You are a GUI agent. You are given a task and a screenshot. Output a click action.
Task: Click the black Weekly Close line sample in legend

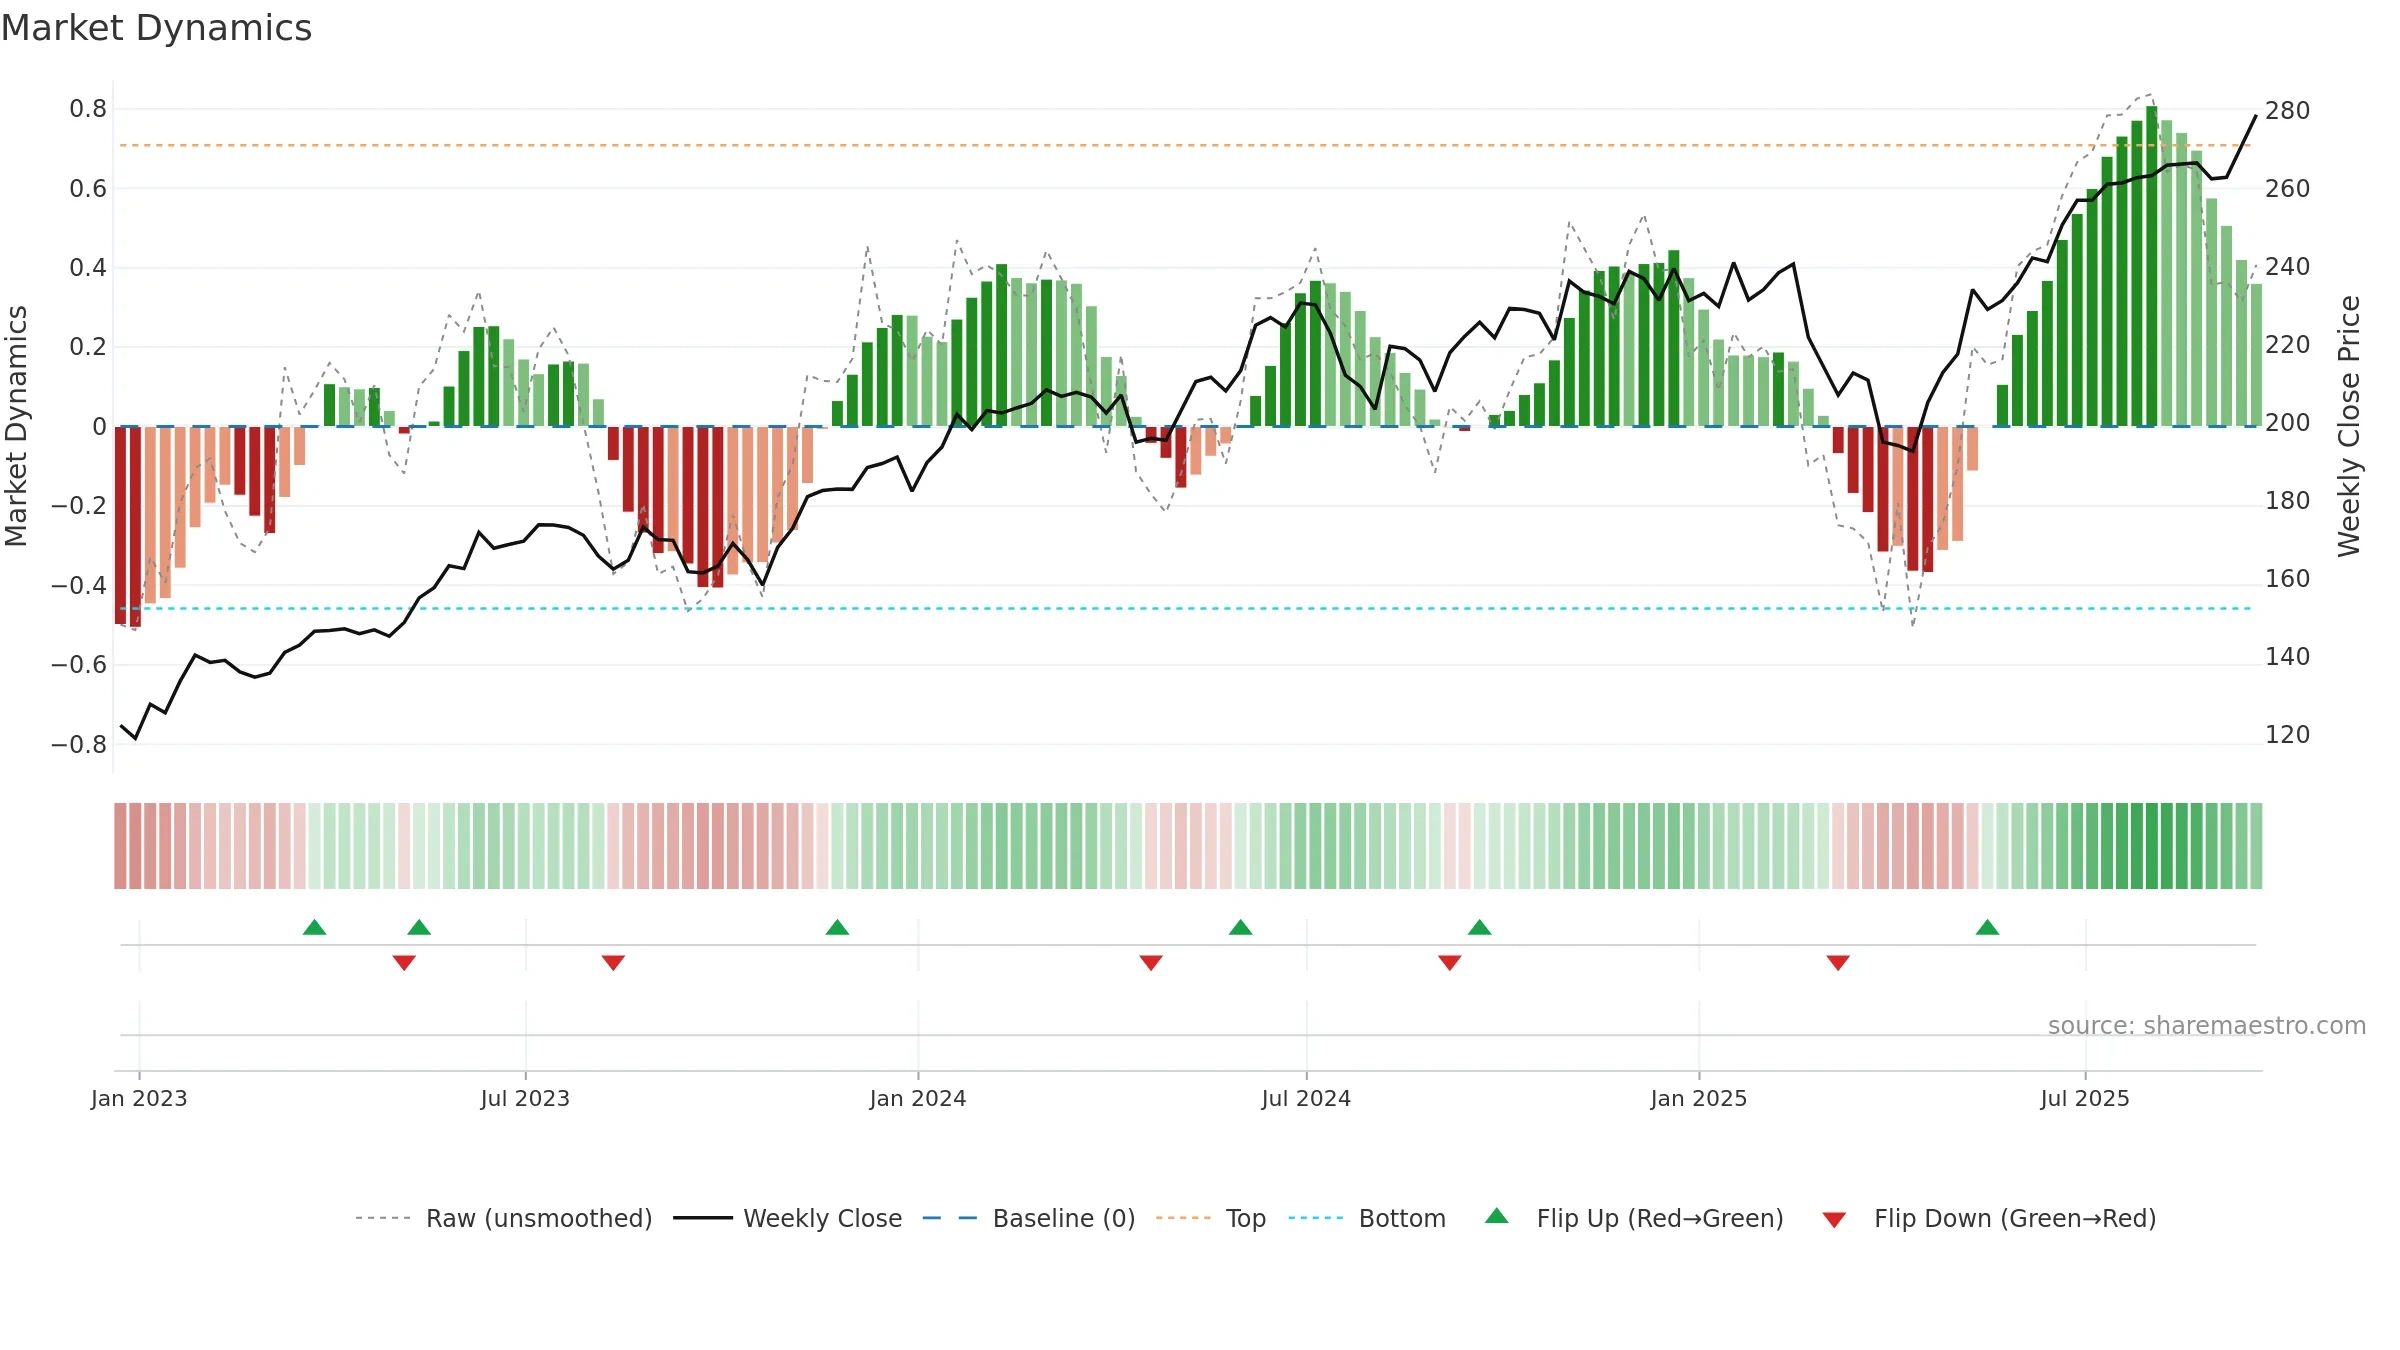703,1218
